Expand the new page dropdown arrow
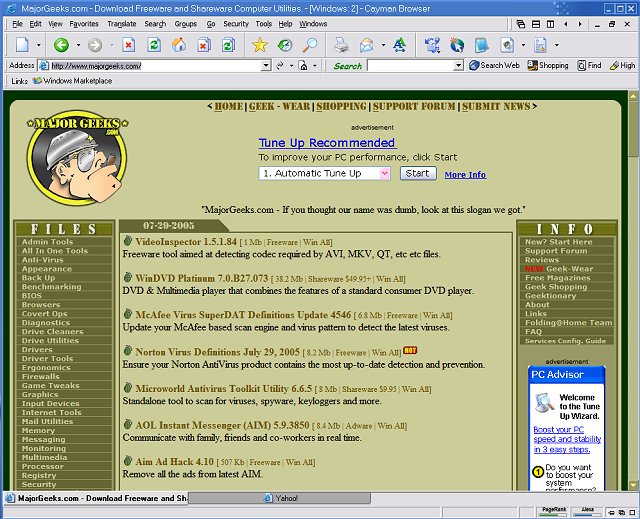The image size is (640, 519). pos(39,45)
